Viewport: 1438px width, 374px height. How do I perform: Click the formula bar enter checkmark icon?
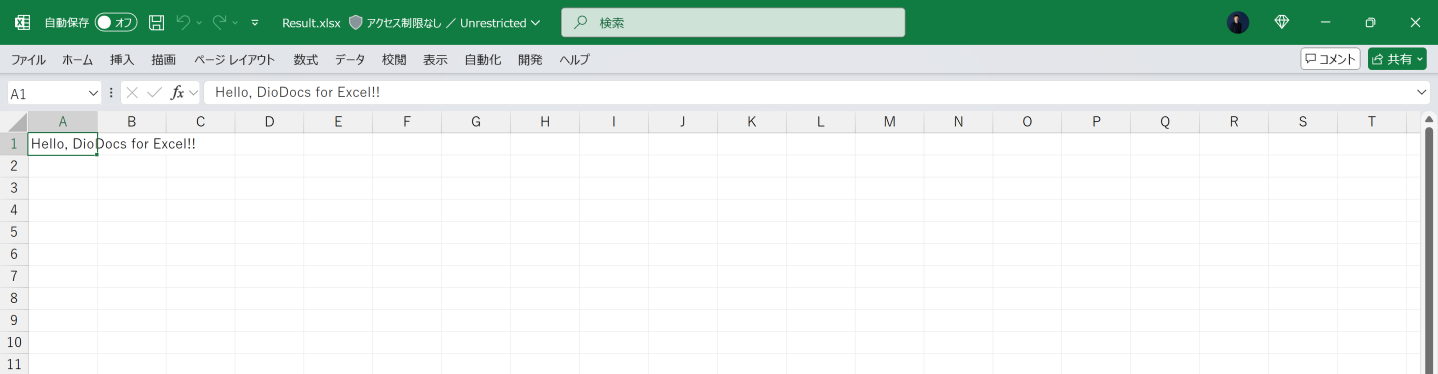pos(154,93)
